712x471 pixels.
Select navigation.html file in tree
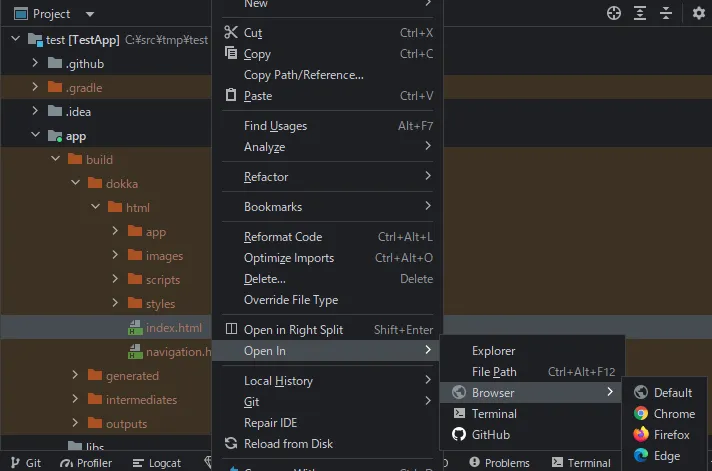click(x=177, y=352)
